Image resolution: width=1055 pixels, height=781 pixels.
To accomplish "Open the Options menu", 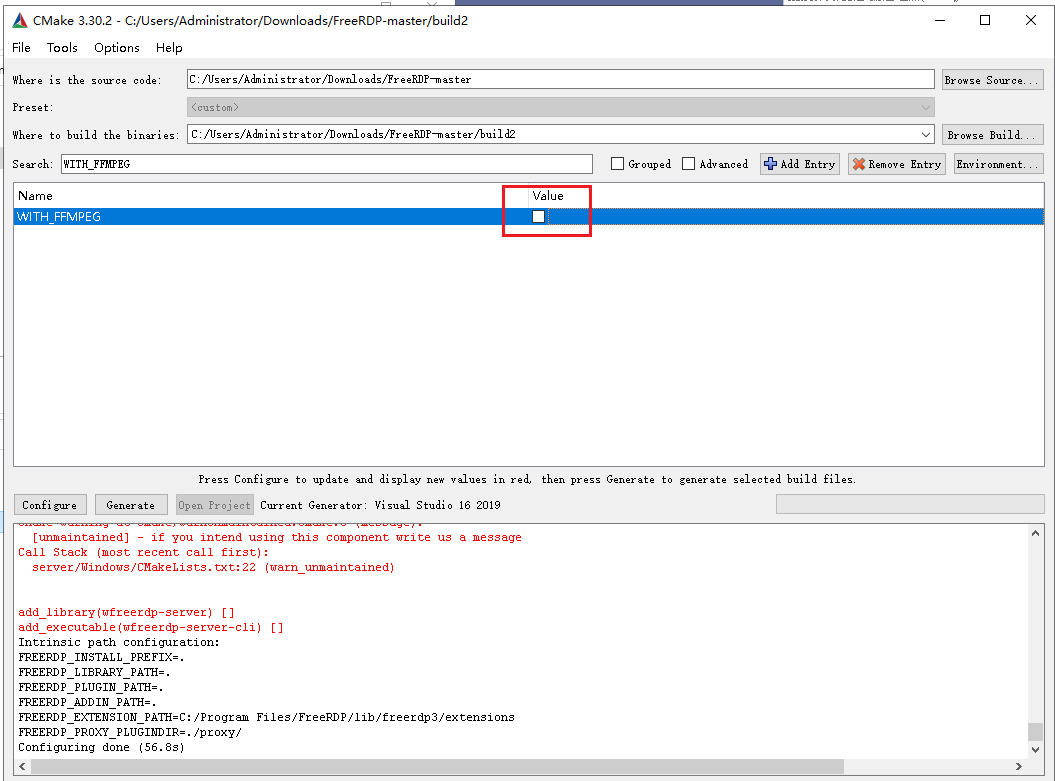I will [x=116, y=48].
